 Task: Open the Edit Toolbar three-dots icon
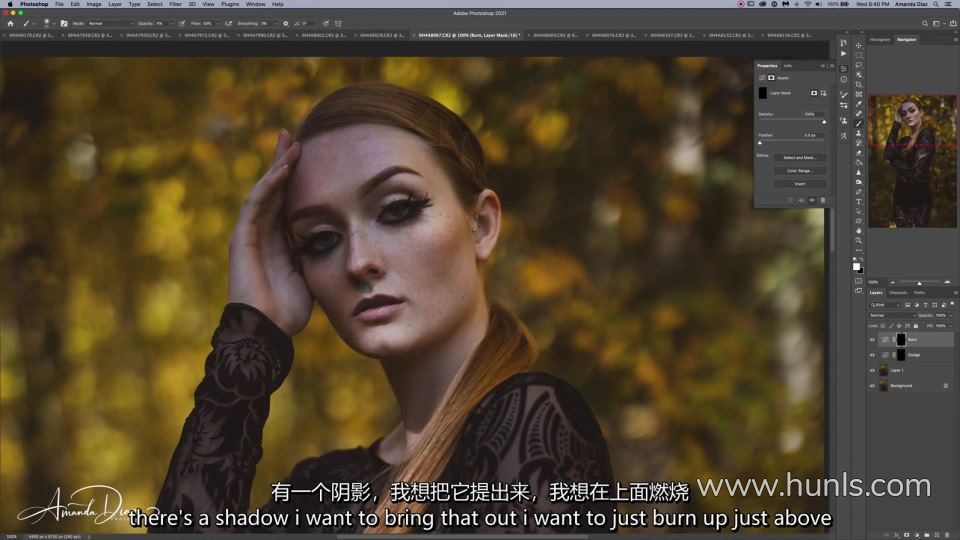click(x=859, y=250)
